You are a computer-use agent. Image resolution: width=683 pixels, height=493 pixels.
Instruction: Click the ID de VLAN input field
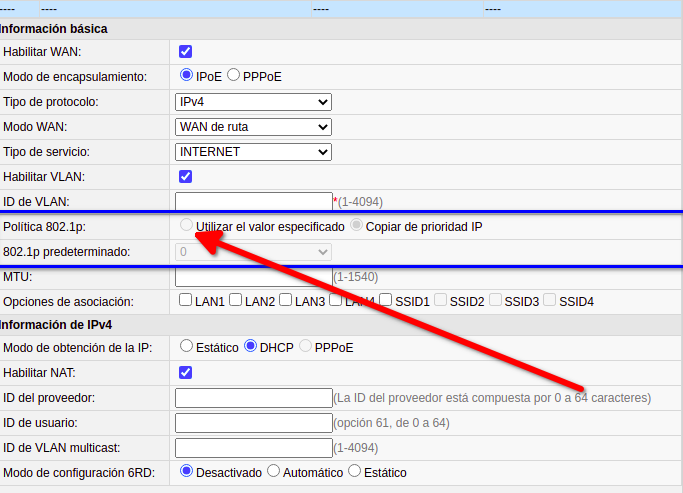[x=253, y=201]
